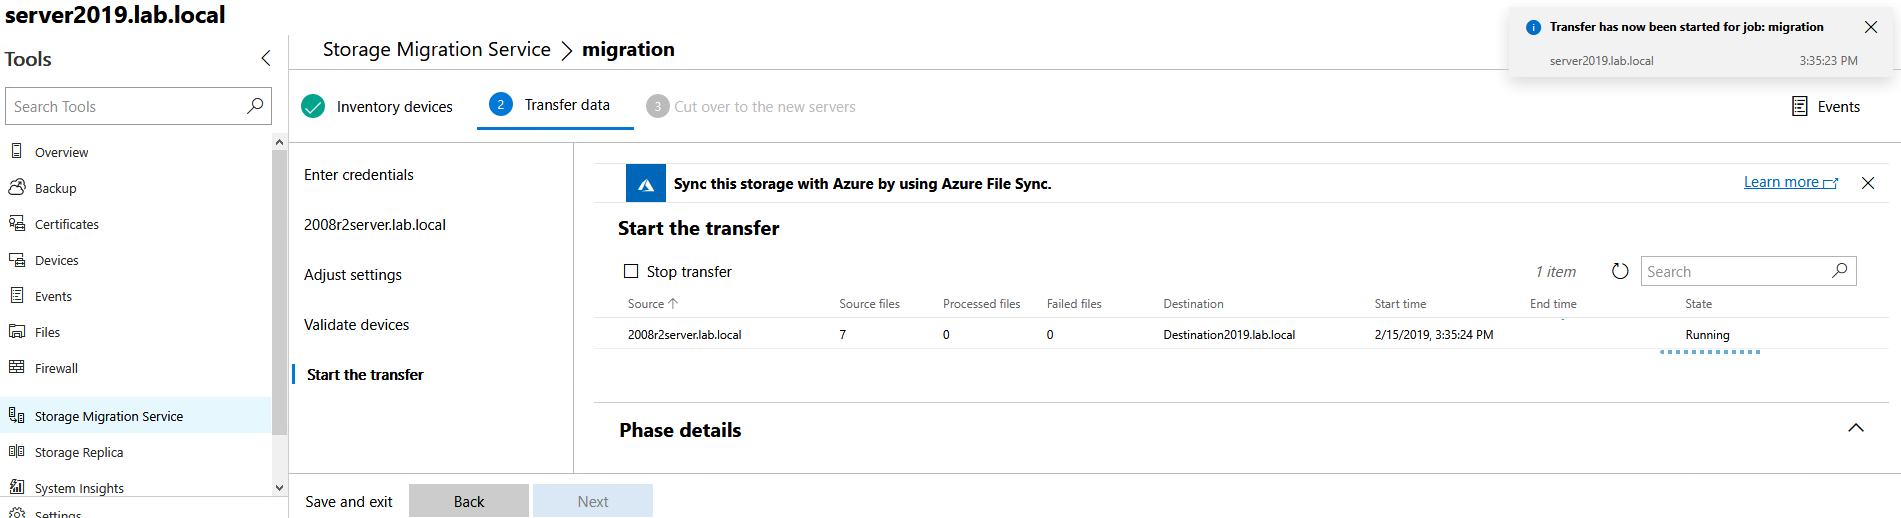The width and height of the screenshot is (1901, 518).
Task: Refresh the transfer list
Action: [1620, 271]
